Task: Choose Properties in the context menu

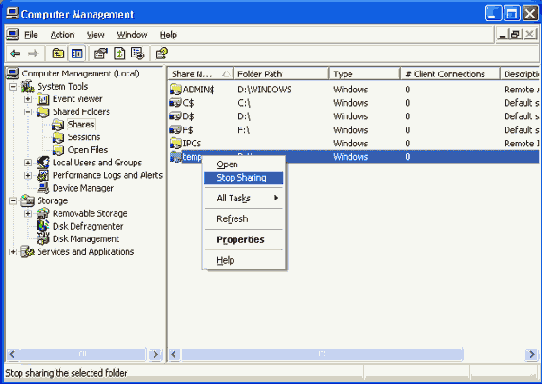Action: click(244, 240)
